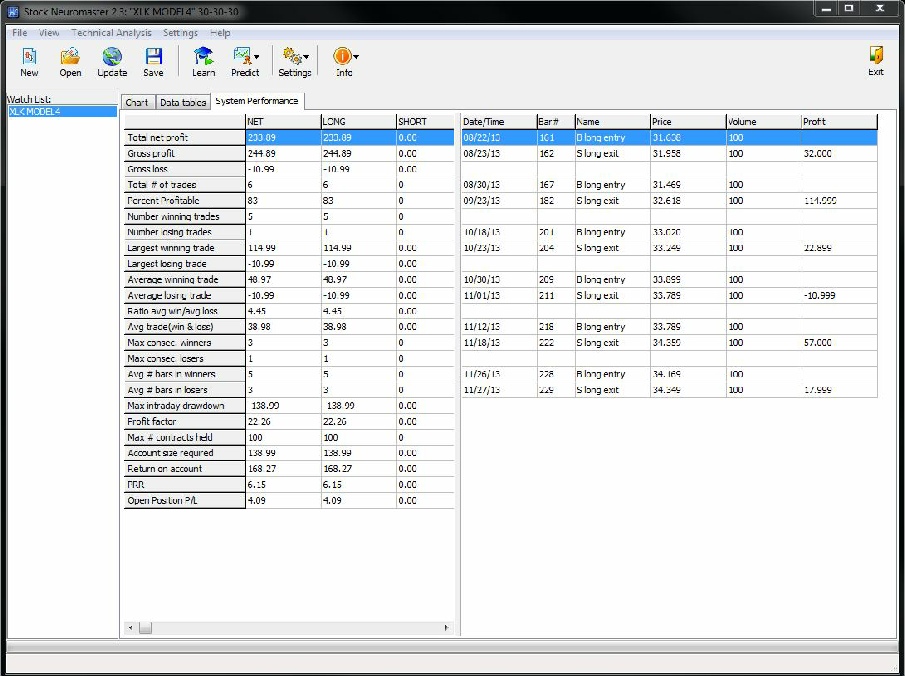Click the horizontal scrollbar's left arrow
Screen dimensions: 905x676
(x=130, y=628)
